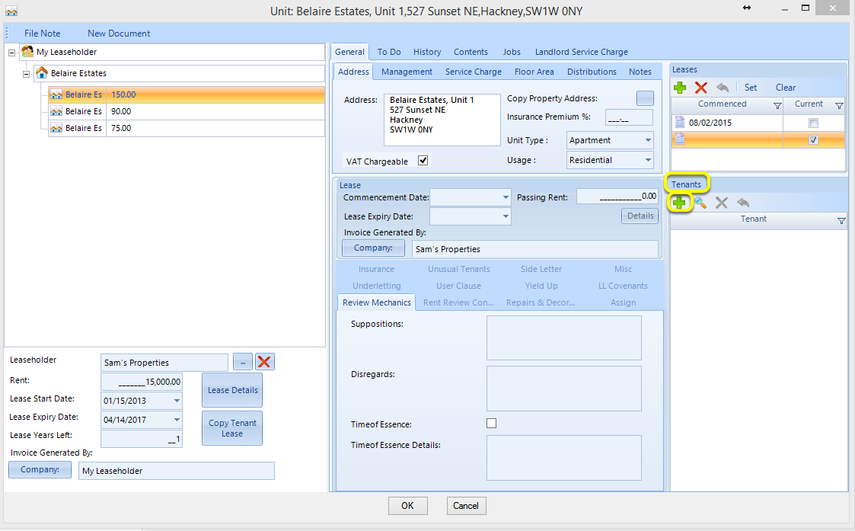Screen dimensions: 855x531
Task: Open the Distributions sub-tab
Action: [x=592, y=71]
